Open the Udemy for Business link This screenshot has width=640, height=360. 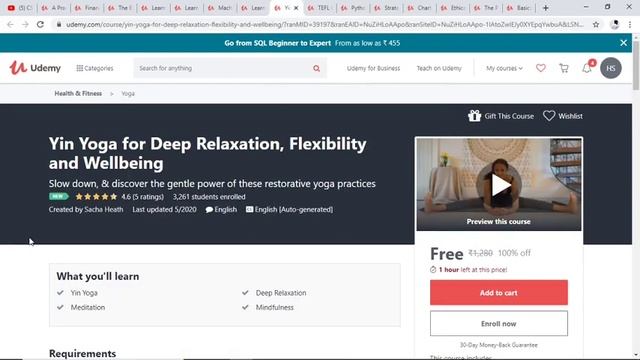373,68
